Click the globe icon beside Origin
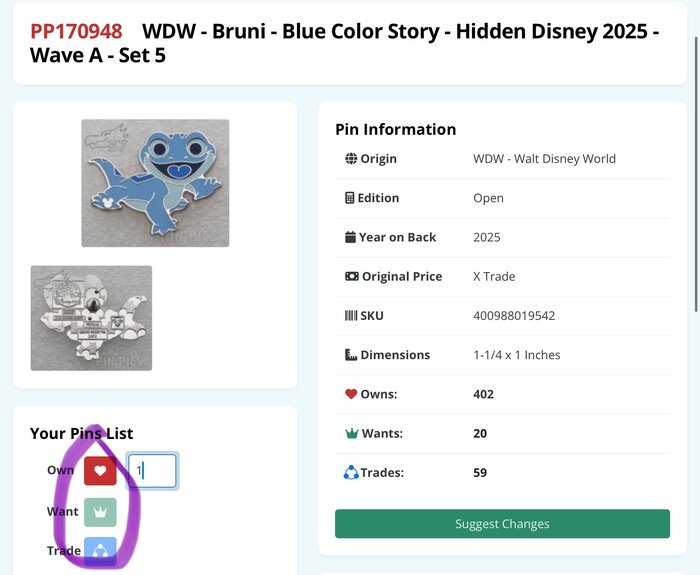The image size is (700, 575). click(350, 159)
